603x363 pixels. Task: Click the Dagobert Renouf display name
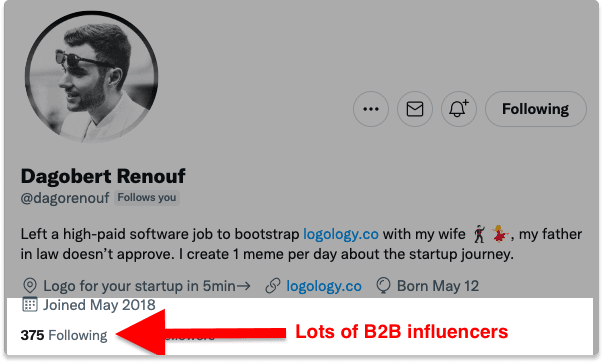pyautogui.click(x=103, y=176)
